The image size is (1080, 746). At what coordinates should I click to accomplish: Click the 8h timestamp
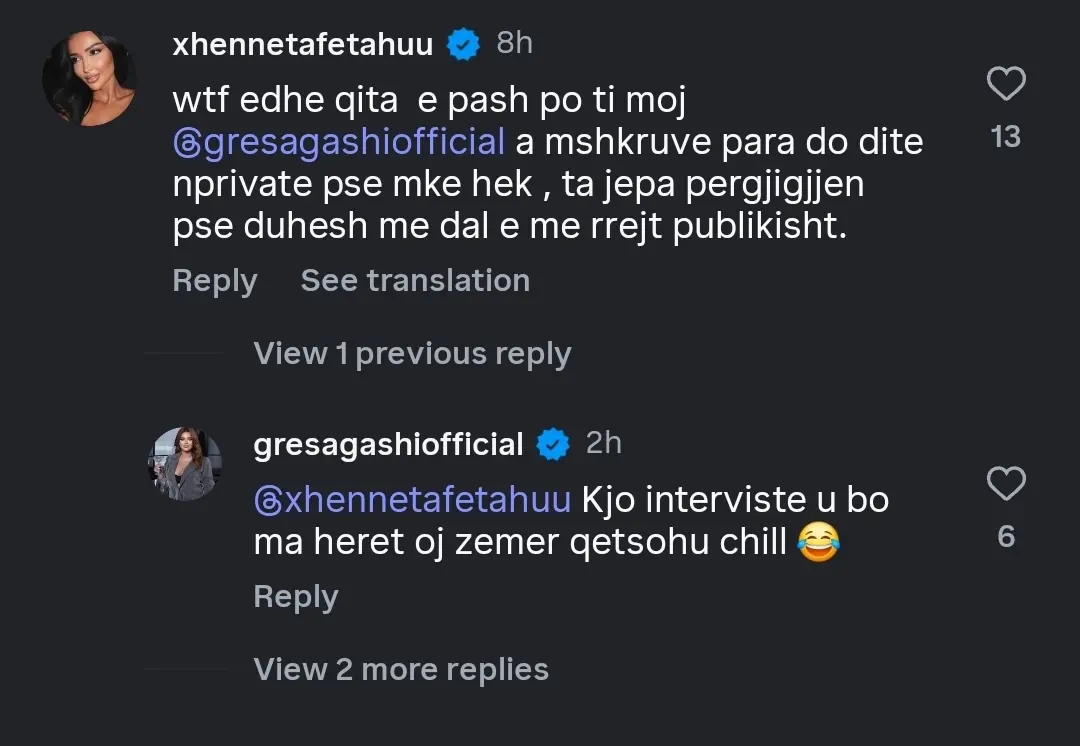pos(514,43)
